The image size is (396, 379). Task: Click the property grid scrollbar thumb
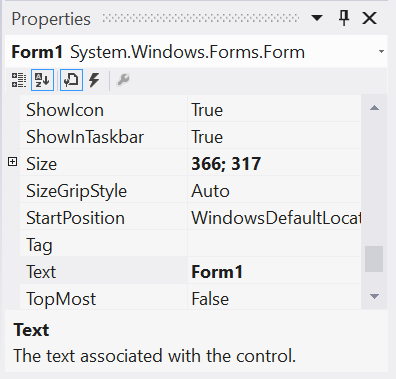(374, 259)
